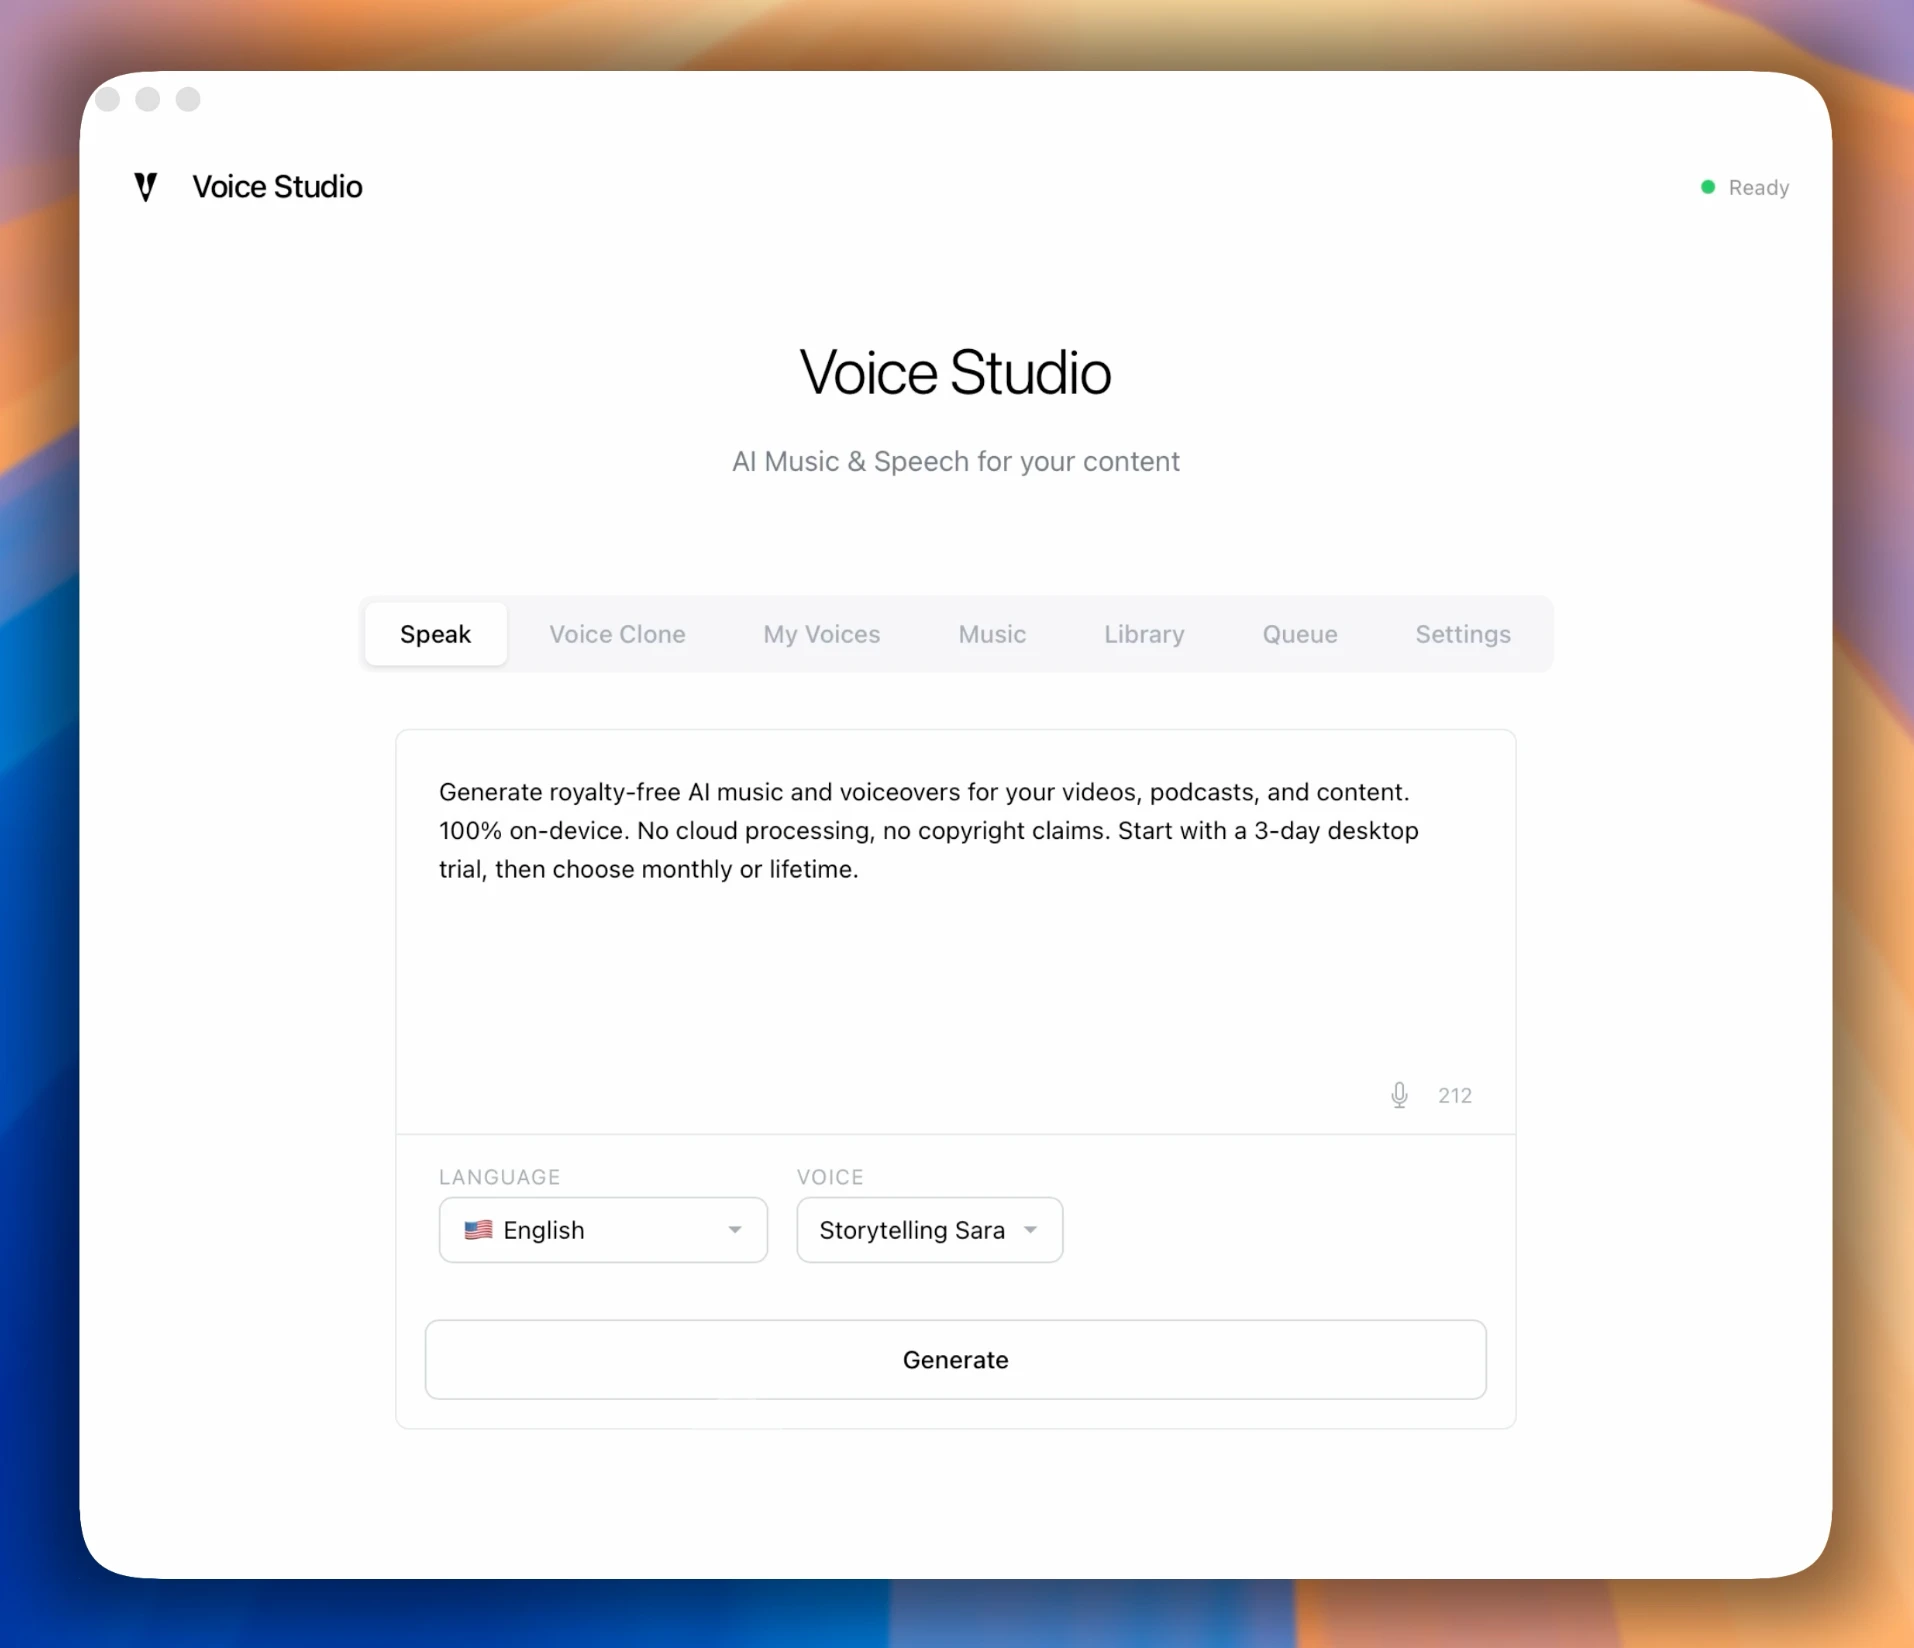The height and width of the screenshot is (1648, 1914).
Task: Open the Library tab
Action: 1143,634
